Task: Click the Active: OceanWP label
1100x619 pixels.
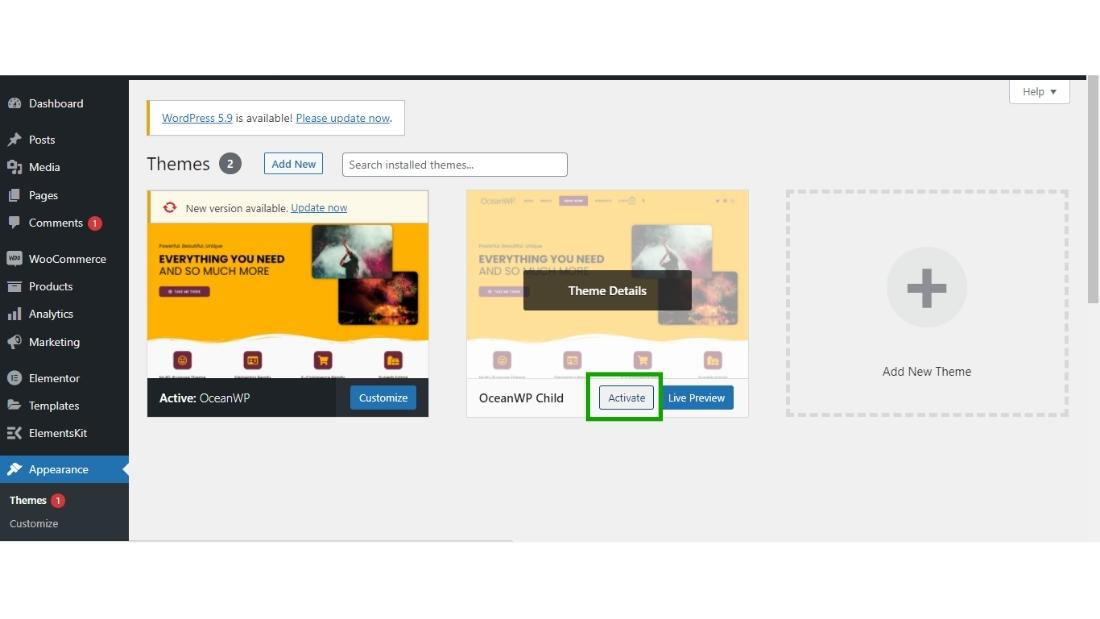Action: point(204,398)
